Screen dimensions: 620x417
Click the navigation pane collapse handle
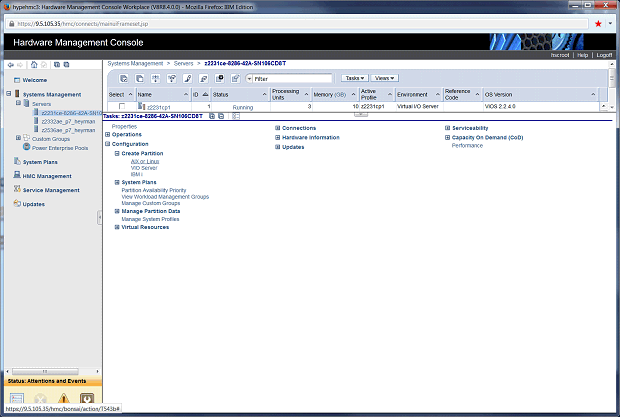point(100,217)
